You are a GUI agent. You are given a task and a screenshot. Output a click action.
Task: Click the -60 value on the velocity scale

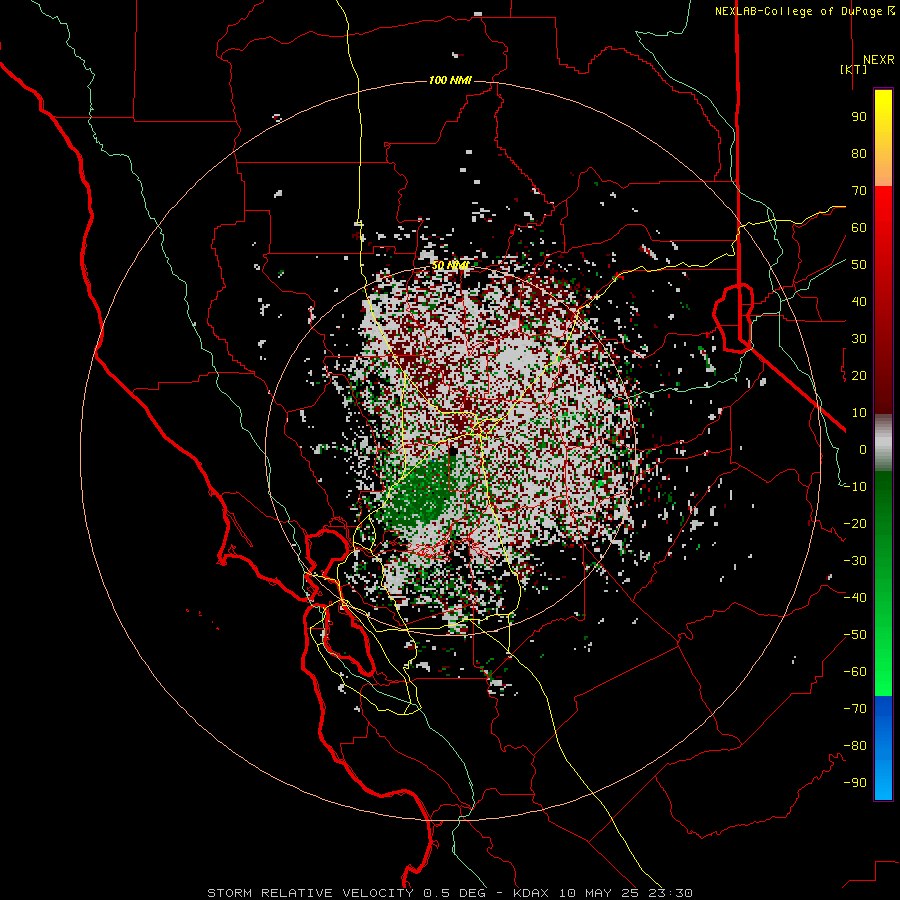point(855,672)
